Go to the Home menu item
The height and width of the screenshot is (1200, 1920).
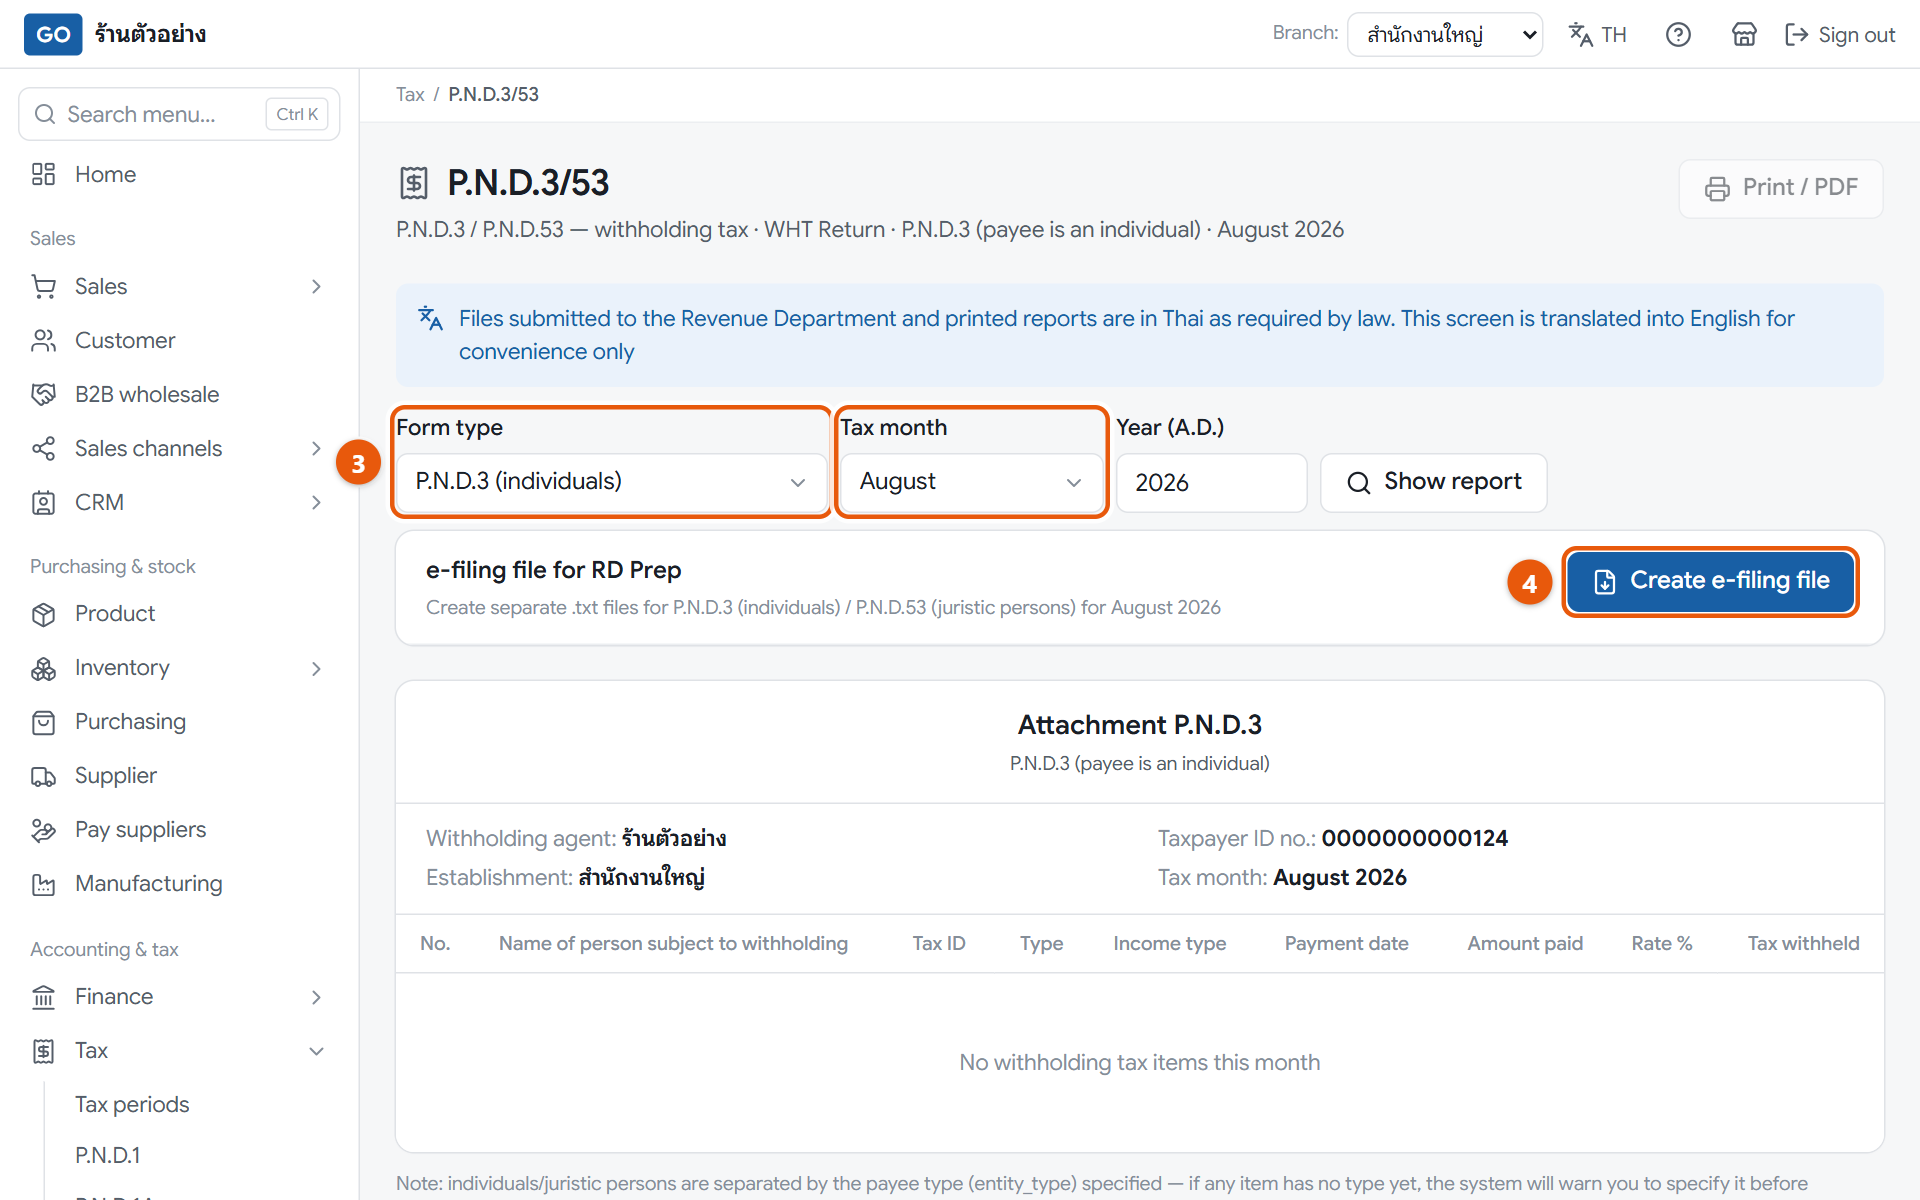(105, 174)
